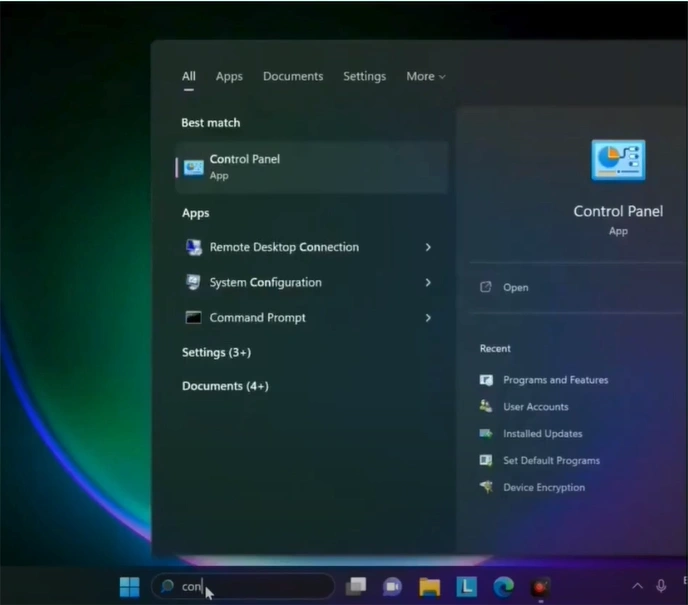
Task: Click Open in the preview pane
Action: pos(516,288)
